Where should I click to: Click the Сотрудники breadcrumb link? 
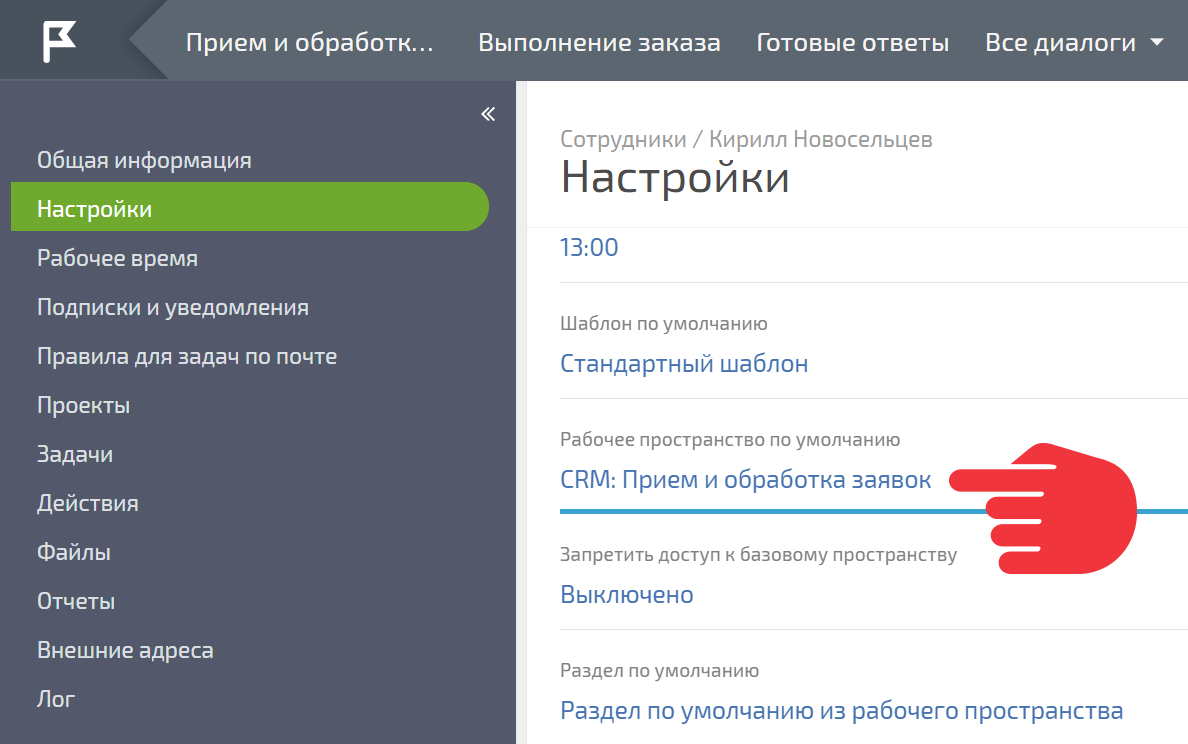click(x=623, y=139)
